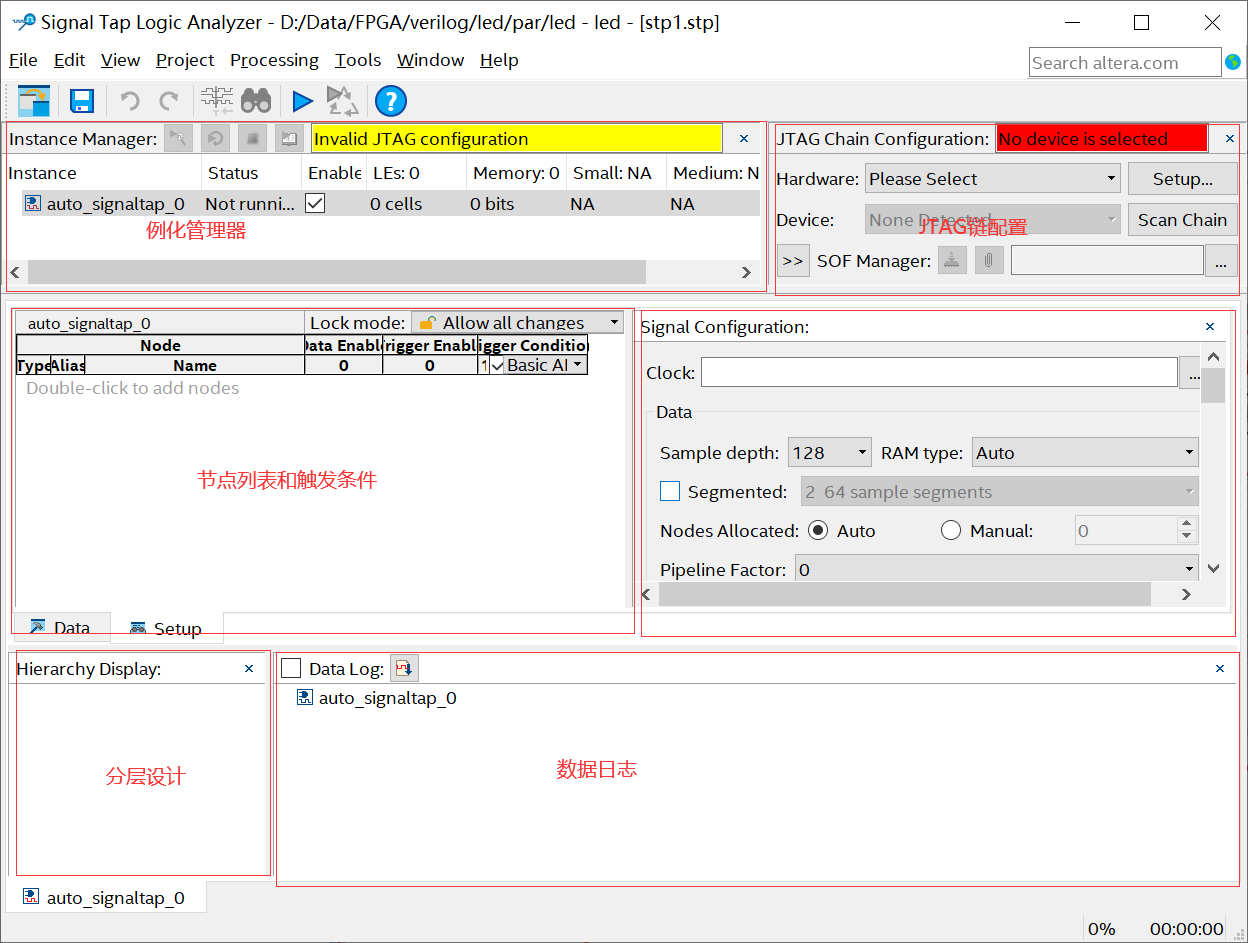
Task: Click the >> button next to SOF Manager
Action: tap(792, 261)
